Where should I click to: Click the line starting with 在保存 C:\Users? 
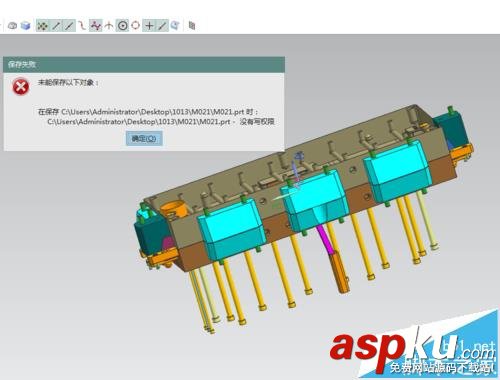pos(148,111)
